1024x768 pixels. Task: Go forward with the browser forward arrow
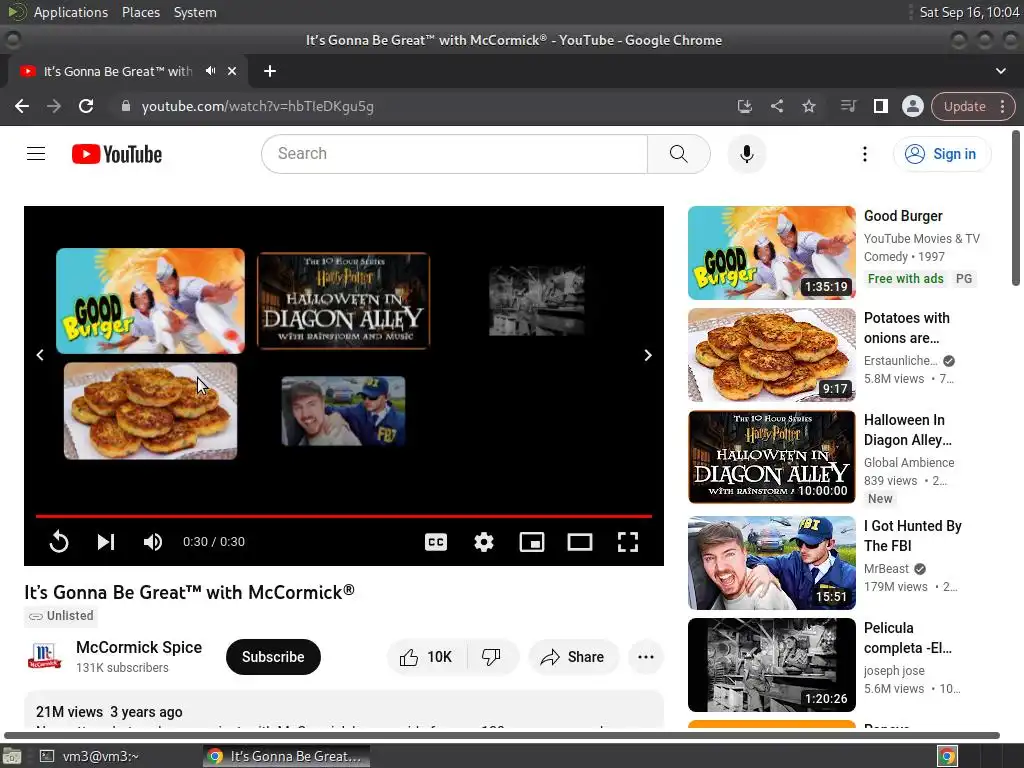[54, 106]
